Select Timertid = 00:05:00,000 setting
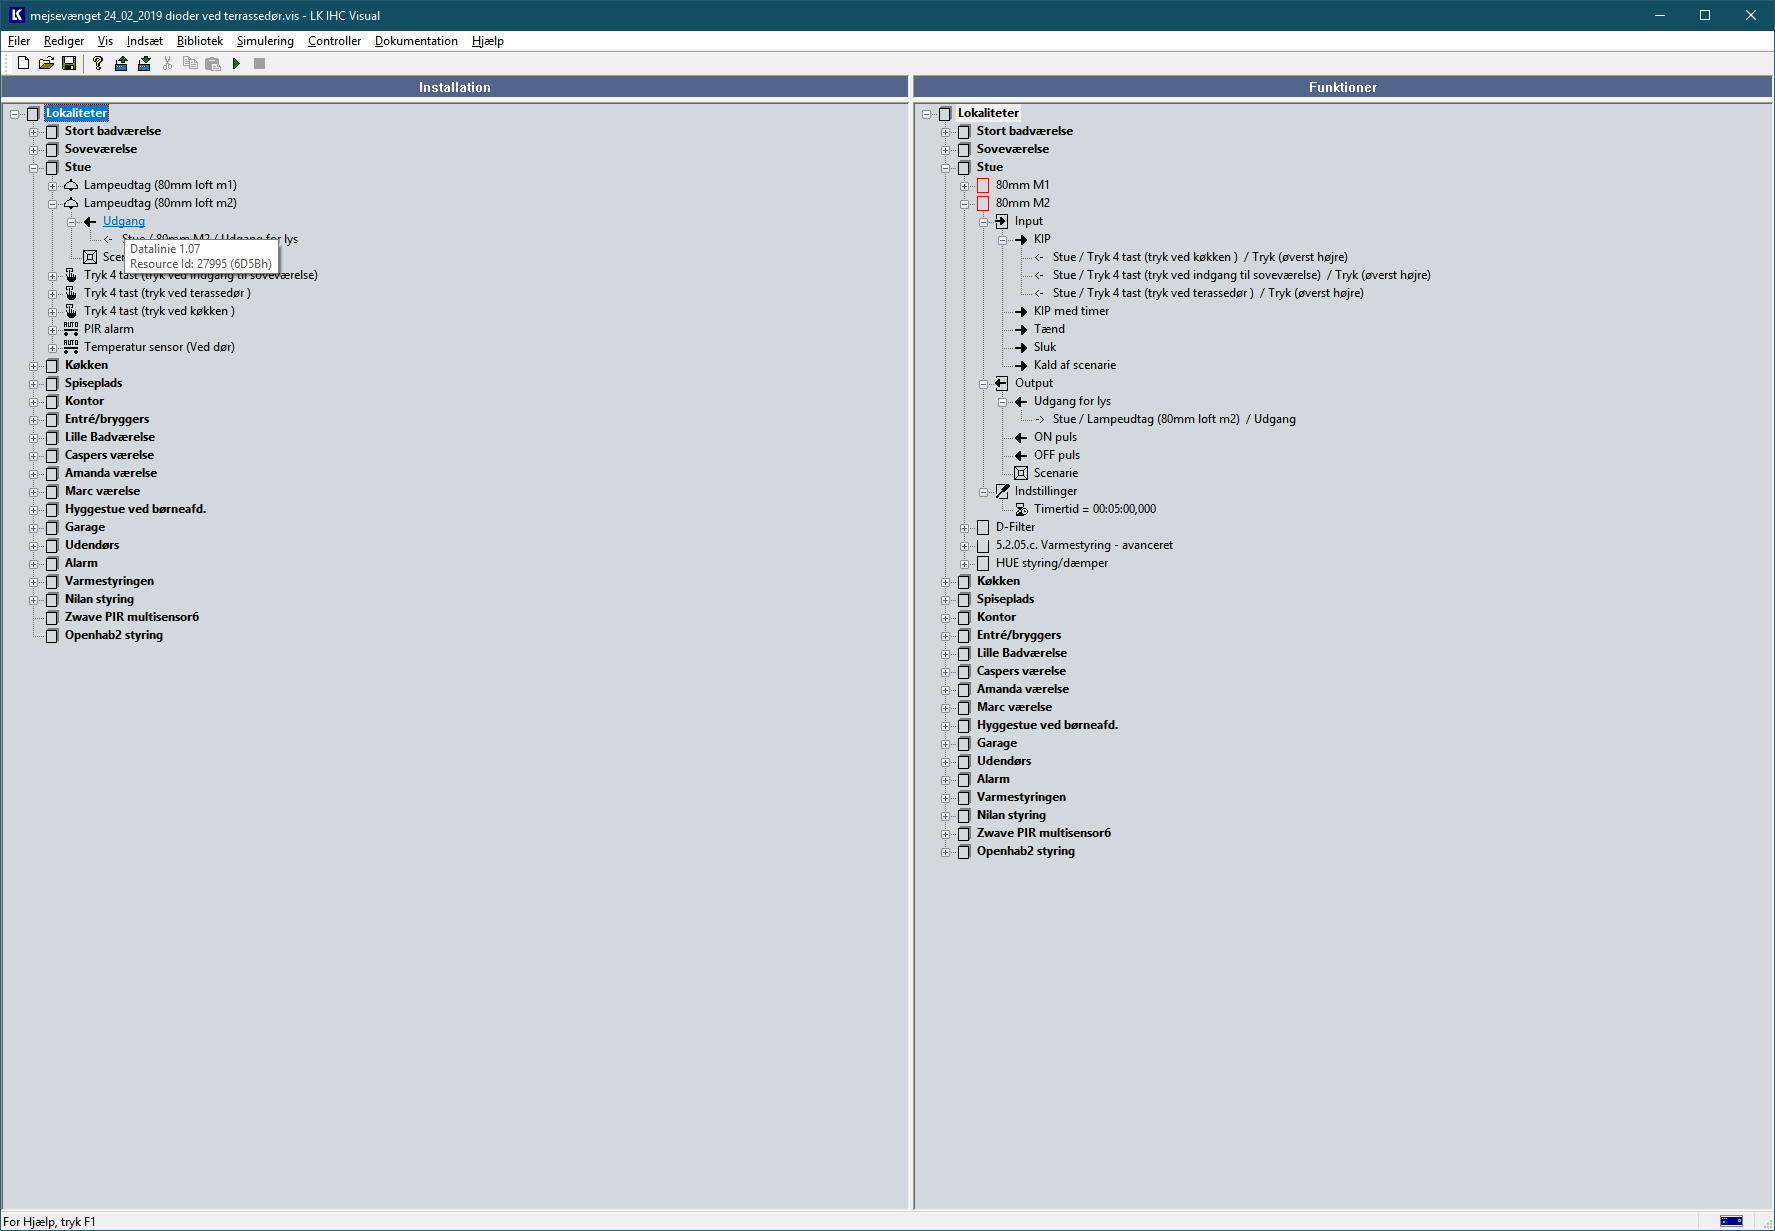Image resolution: width=1775 pixels, height=1231 pixels. click(1094, 509)
